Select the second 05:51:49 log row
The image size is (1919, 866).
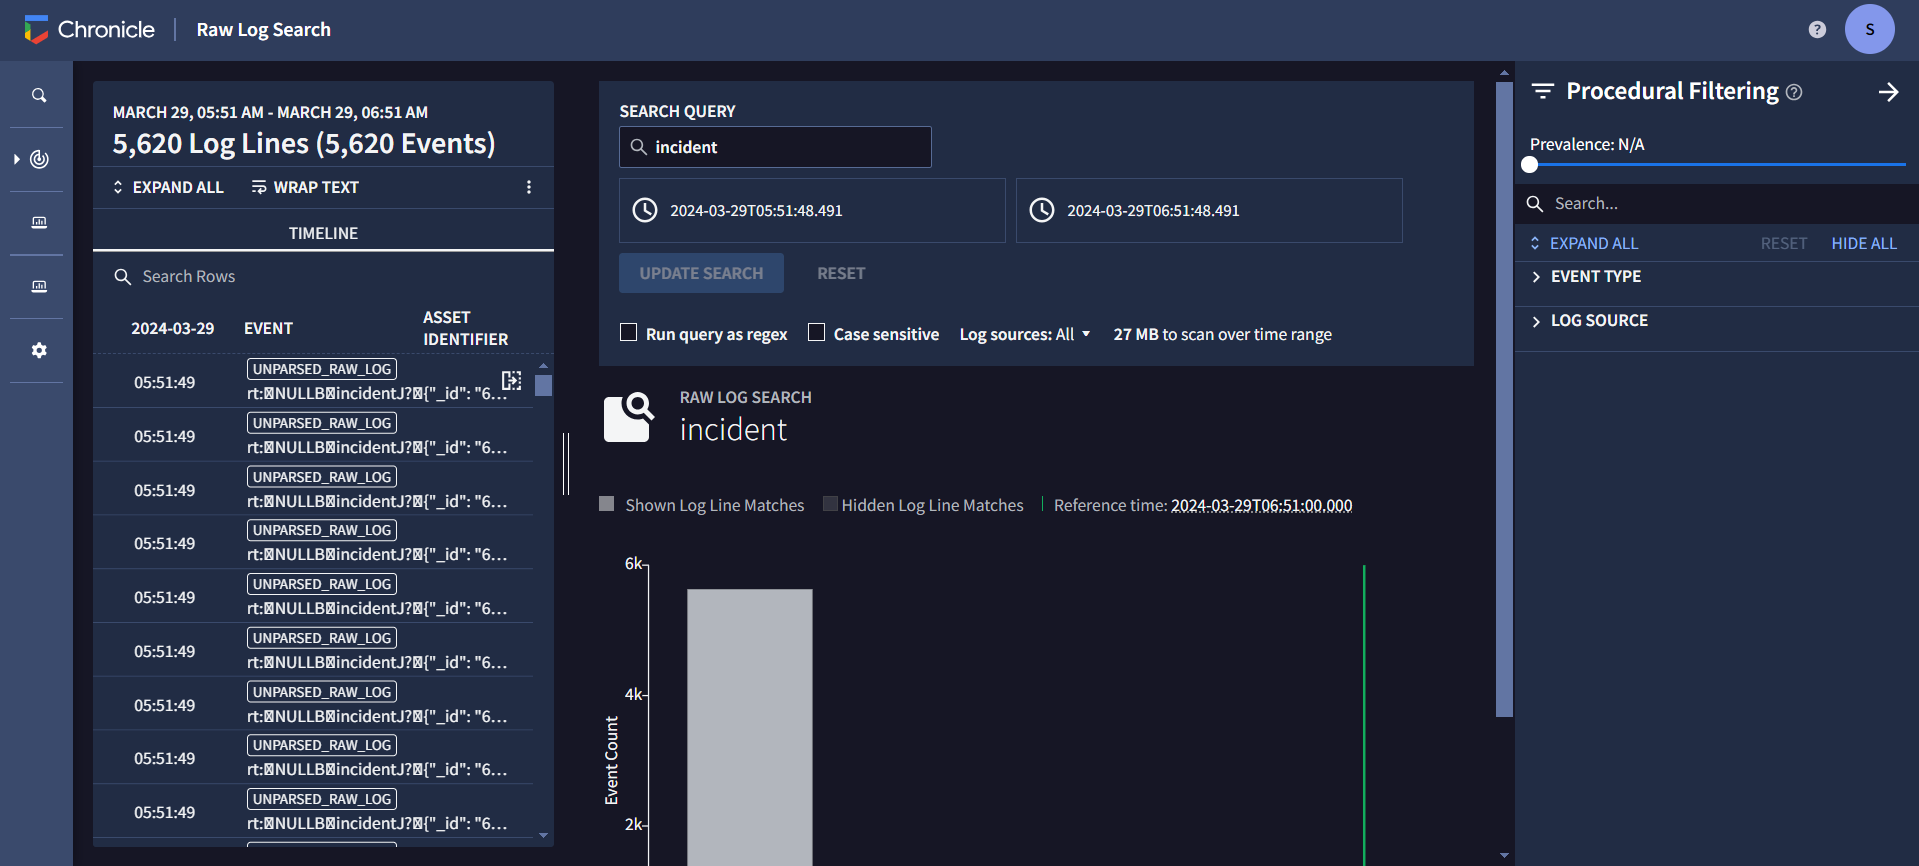click(x=313, y=436)
